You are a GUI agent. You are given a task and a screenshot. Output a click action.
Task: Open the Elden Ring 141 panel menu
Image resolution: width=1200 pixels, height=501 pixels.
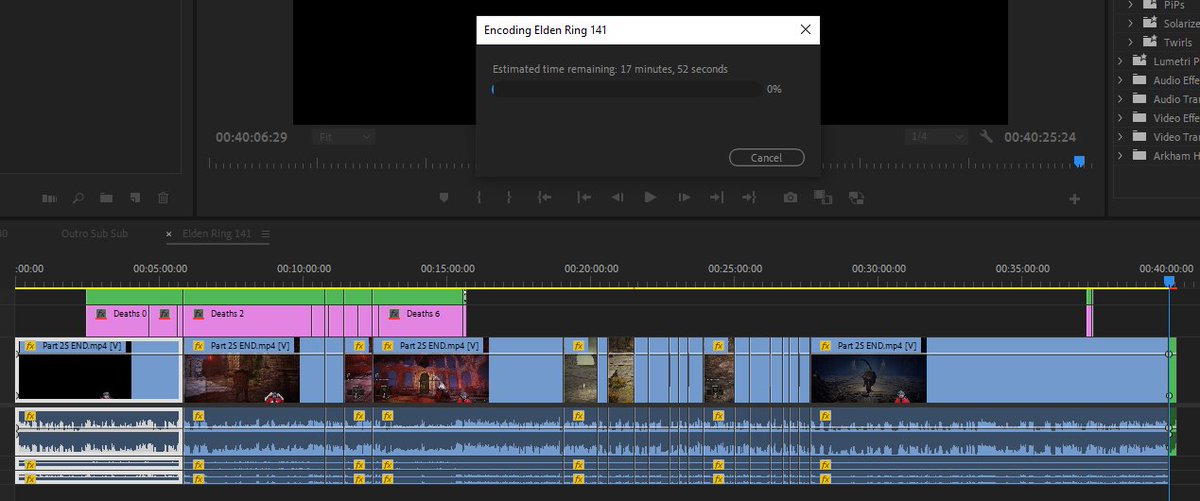[x=265, y=234]
